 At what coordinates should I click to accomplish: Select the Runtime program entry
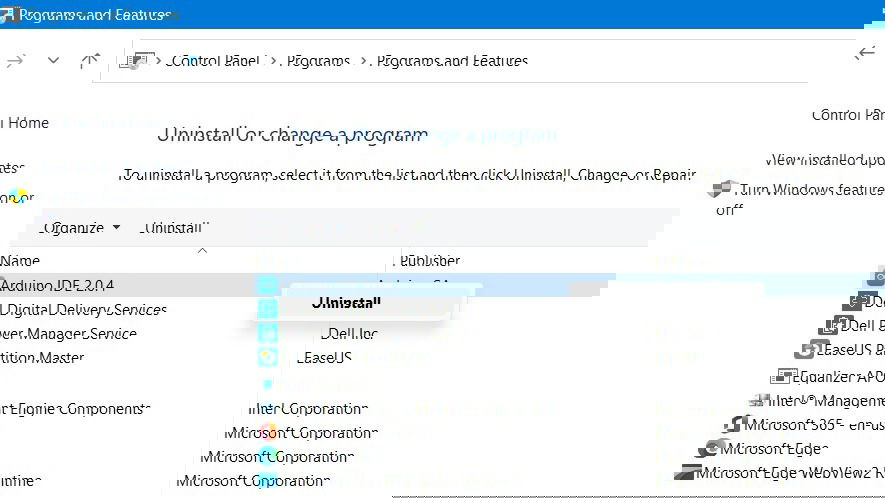[21, 480]
